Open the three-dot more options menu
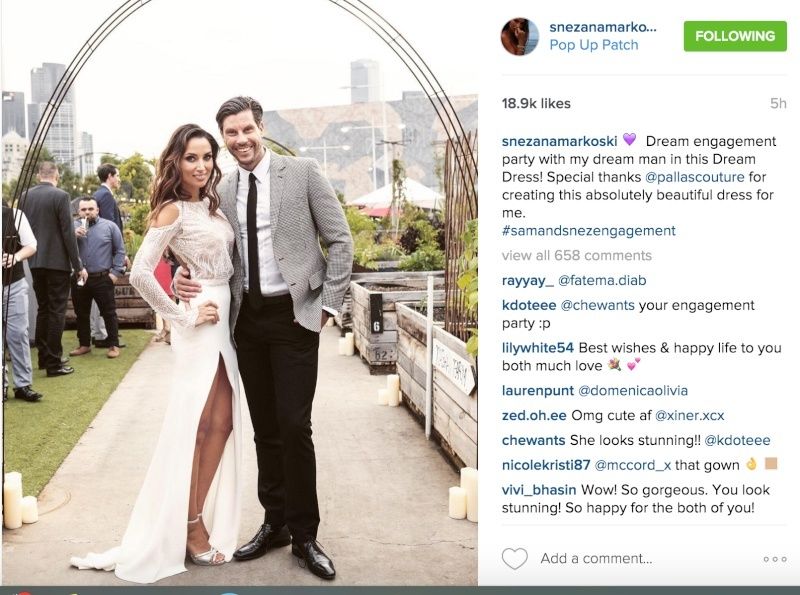800x595 pixels. pos(774,559)
